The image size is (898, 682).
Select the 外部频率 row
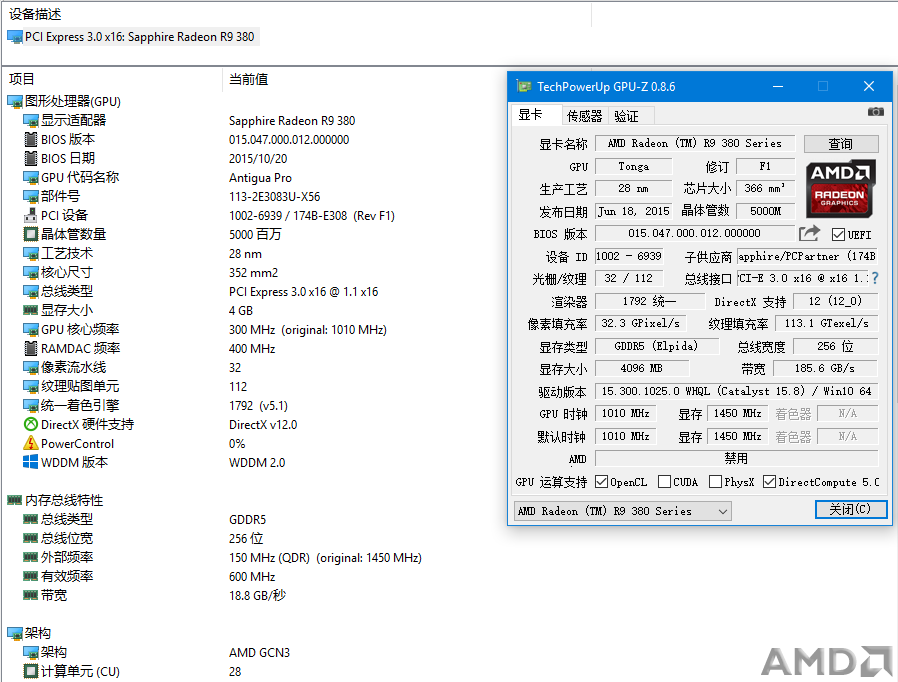click(222, 557)
